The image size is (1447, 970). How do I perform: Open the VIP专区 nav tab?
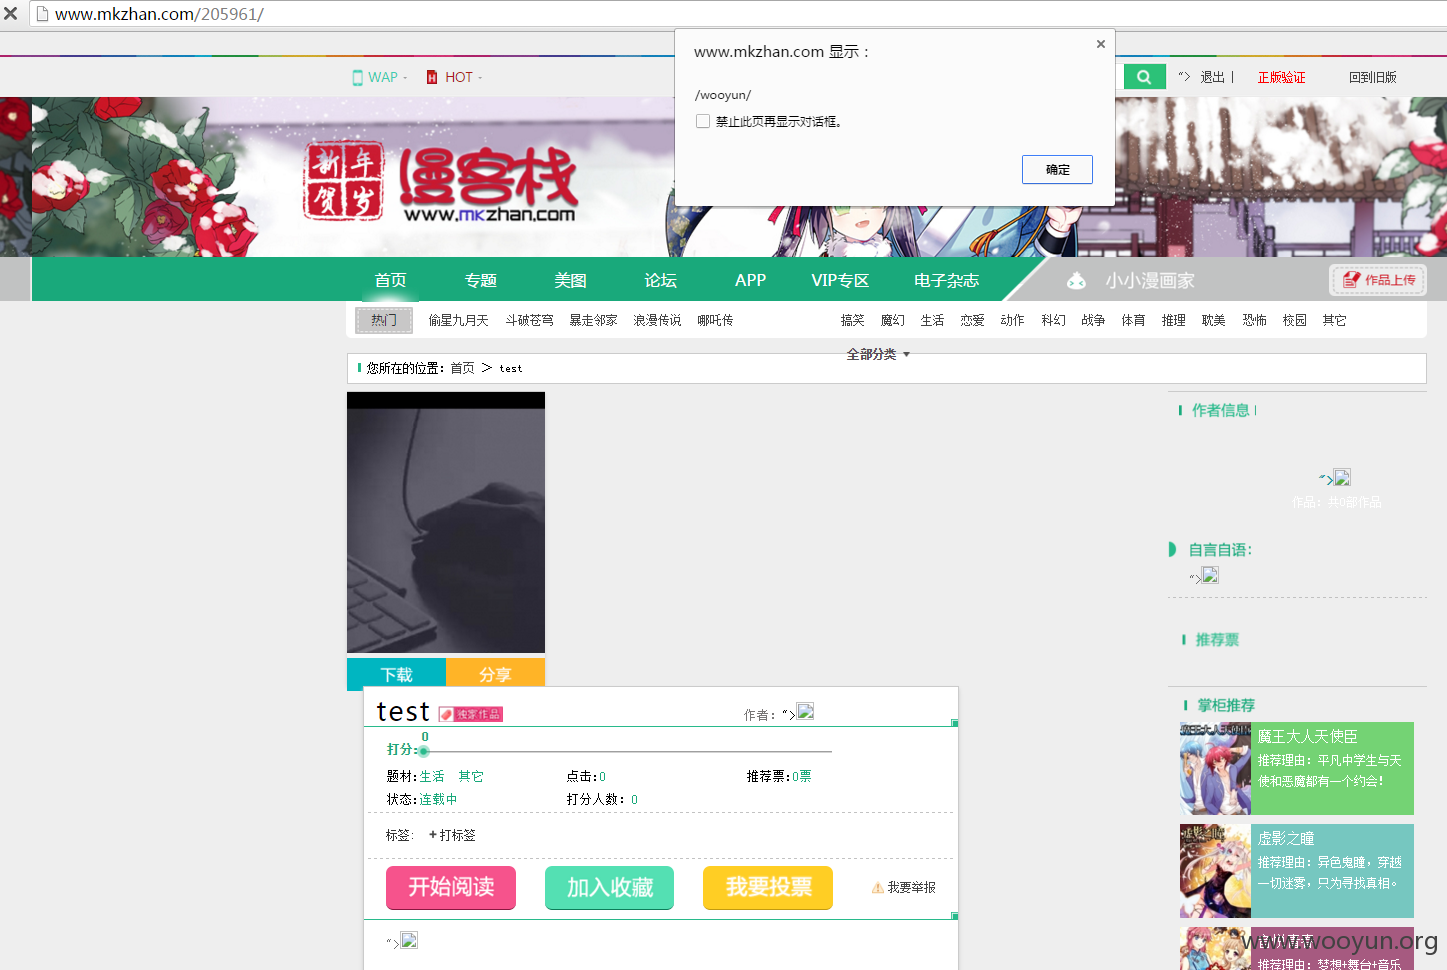click(x=840, y=280)
